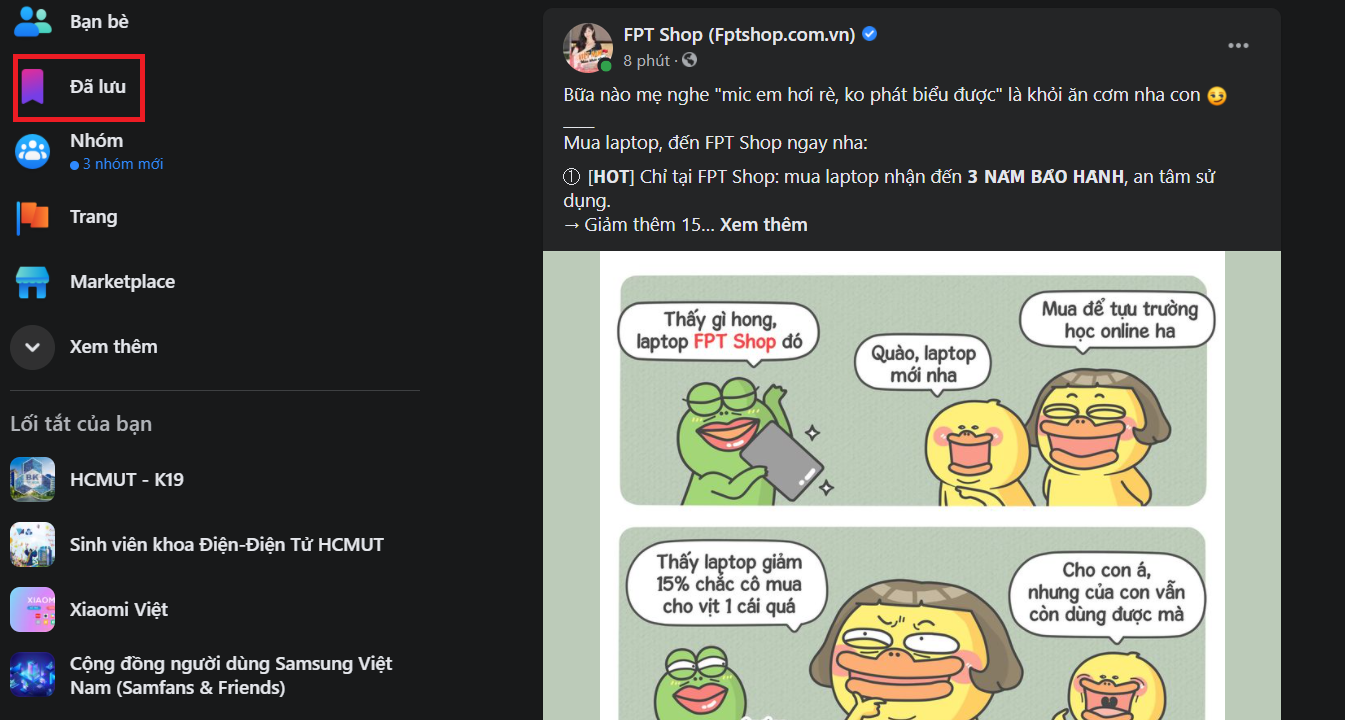Select Đã lưu in the sidebar

(x=98, y=87)
